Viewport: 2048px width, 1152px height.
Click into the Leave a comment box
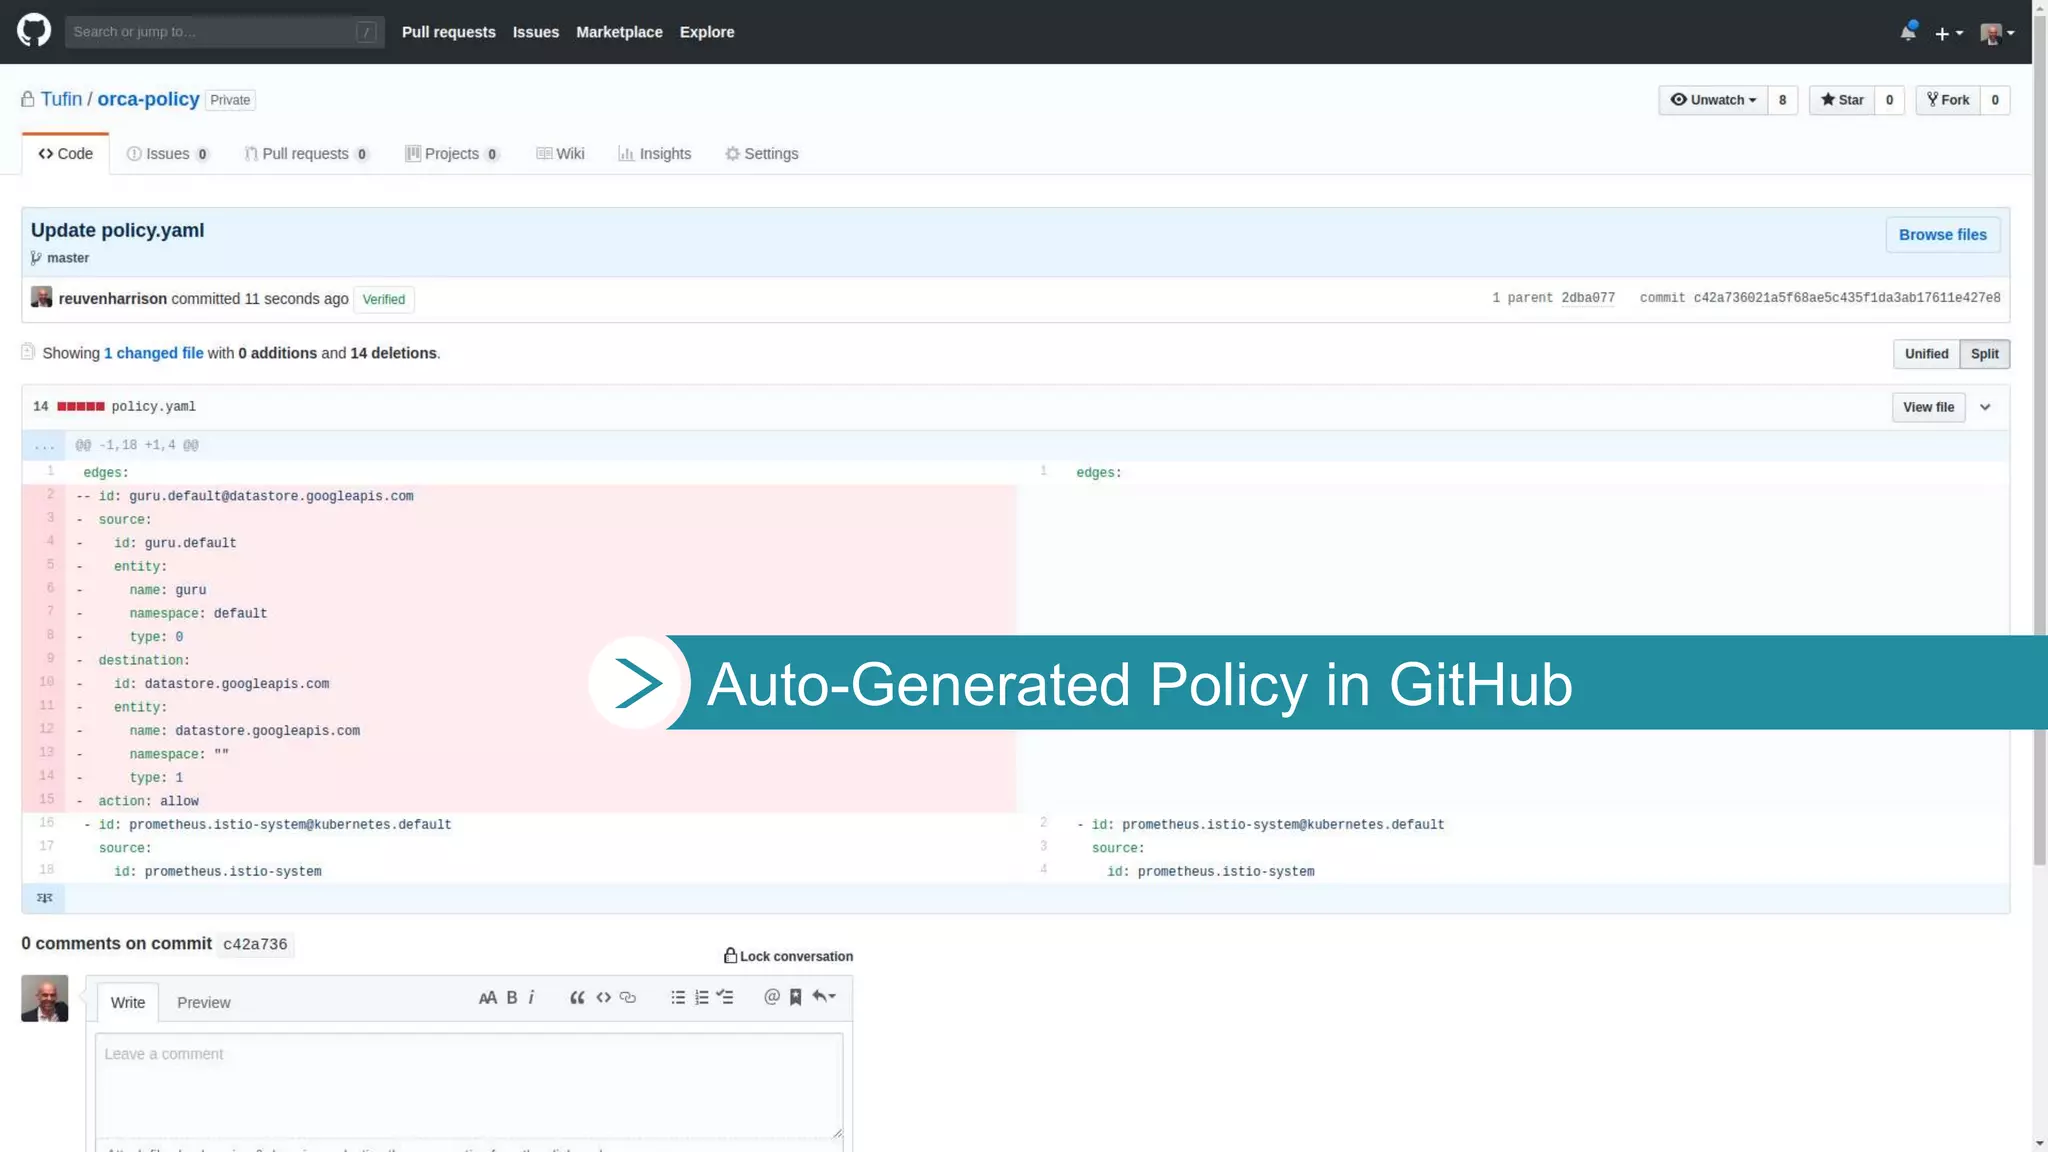point(469,1085)
